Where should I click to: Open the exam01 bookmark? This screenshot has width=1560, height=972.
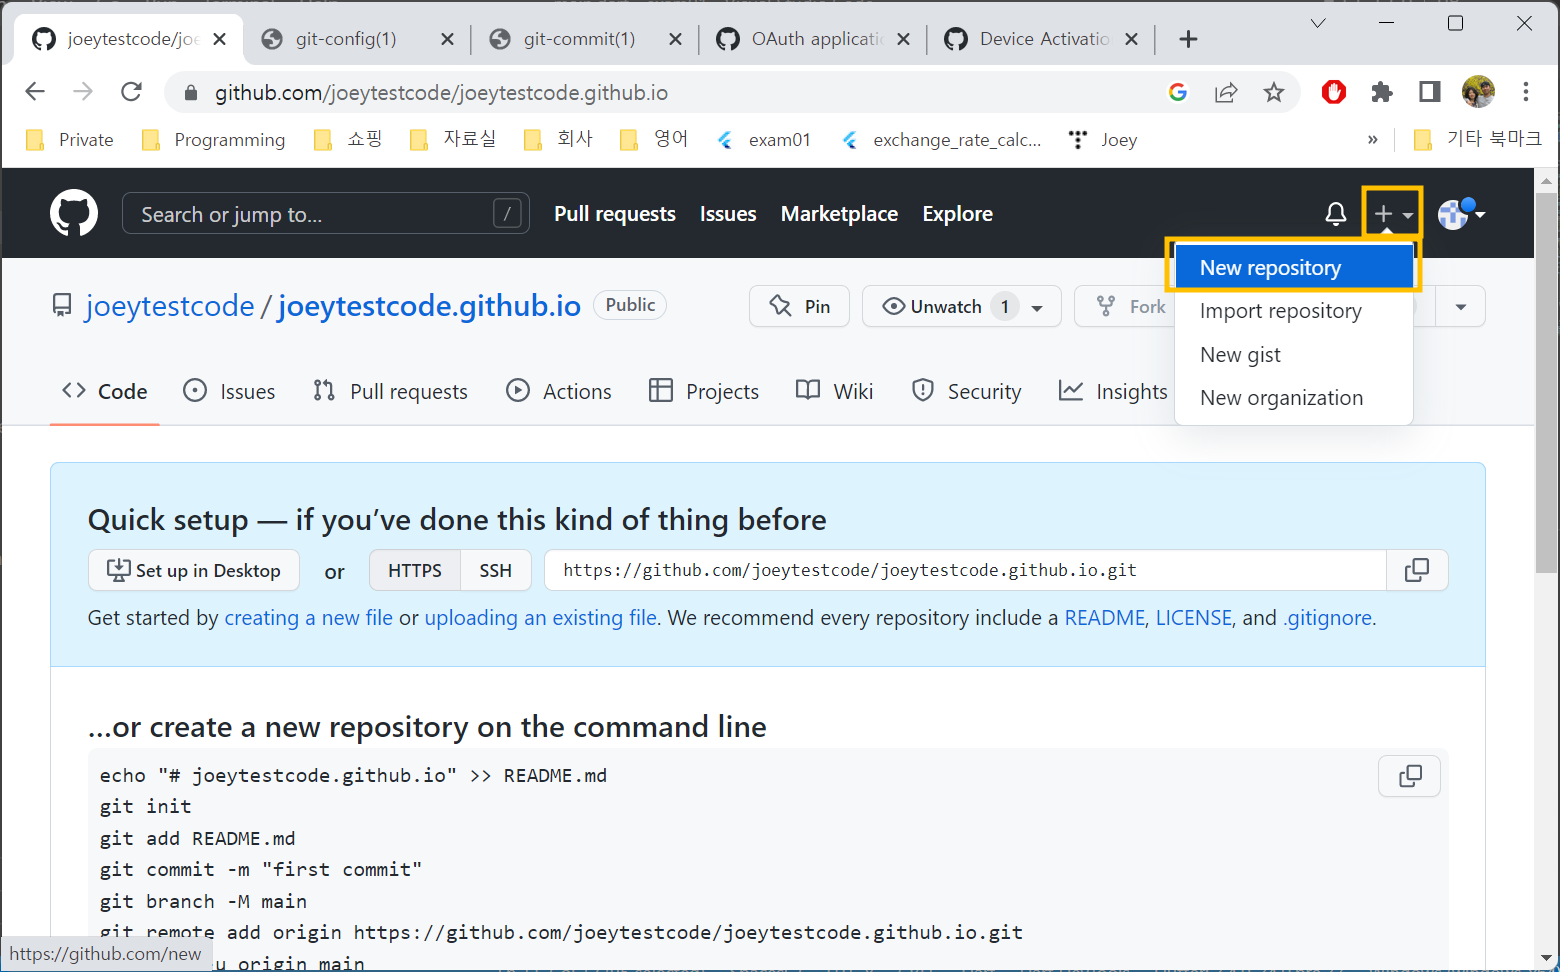pos(764,140)
